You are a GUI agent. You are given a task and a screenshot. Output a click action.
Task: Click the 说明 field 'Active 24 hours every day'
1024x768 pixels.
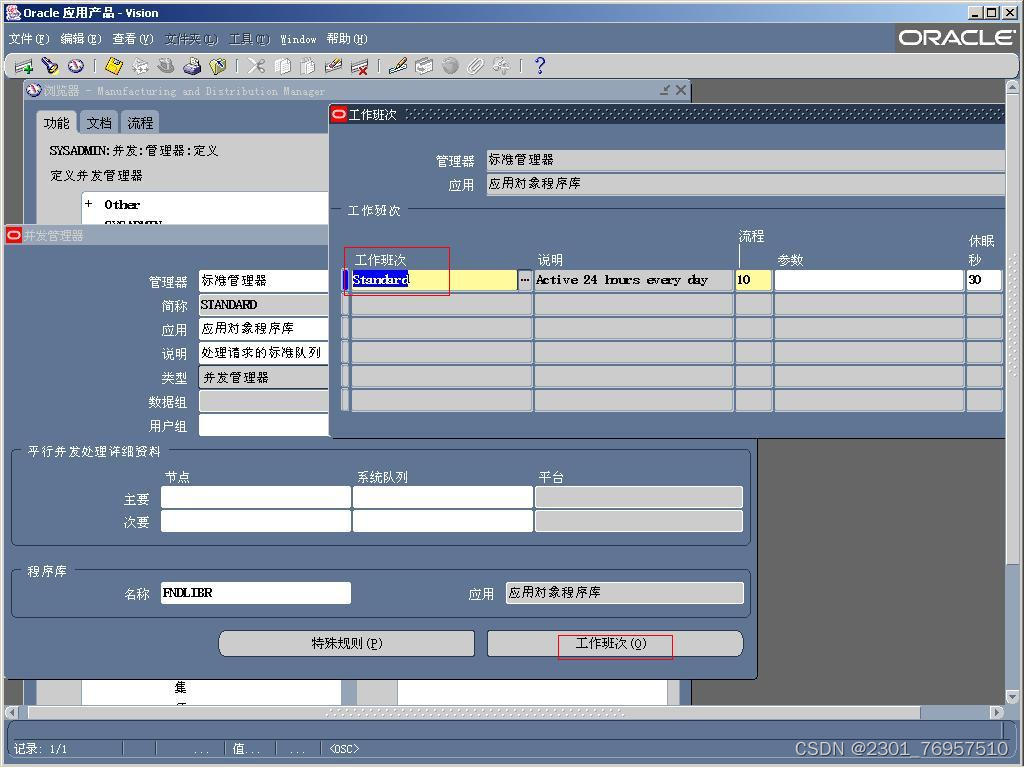tap(633, 280)
